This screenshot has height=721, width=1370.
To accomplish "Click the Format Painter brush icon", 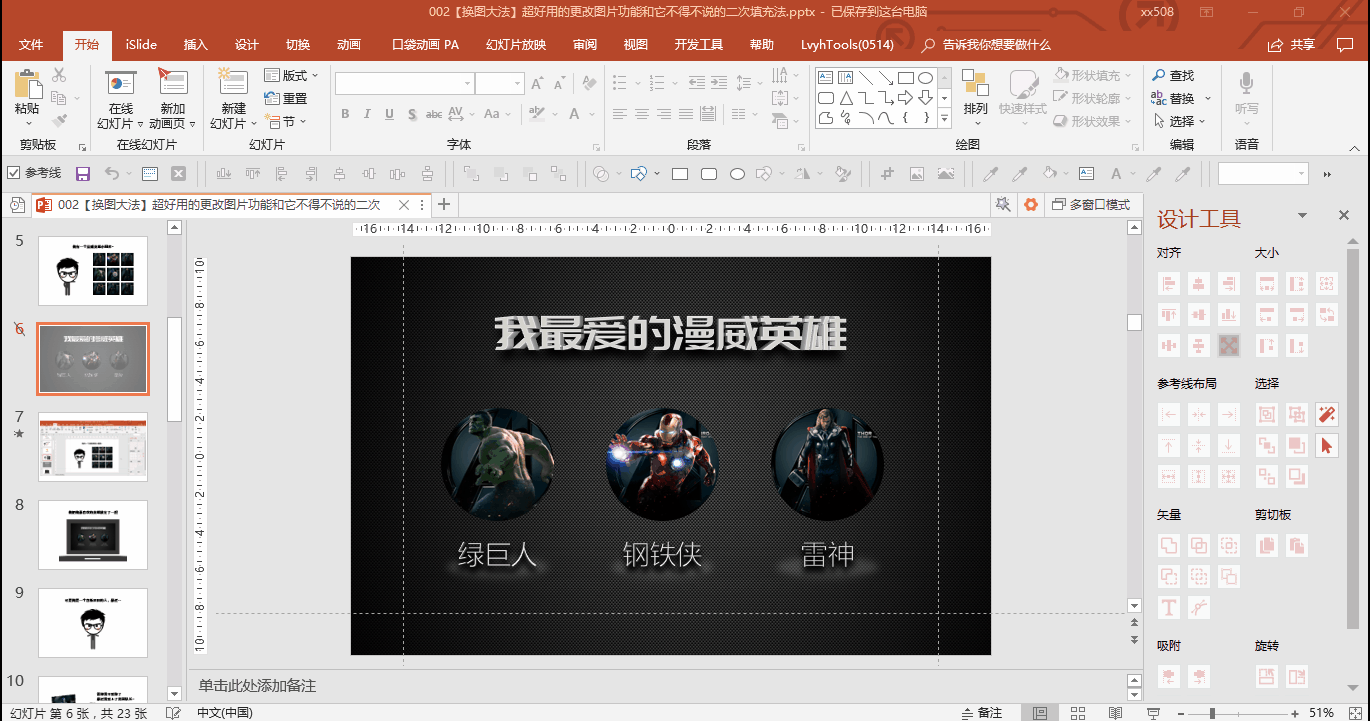I will tap(58, 121).
